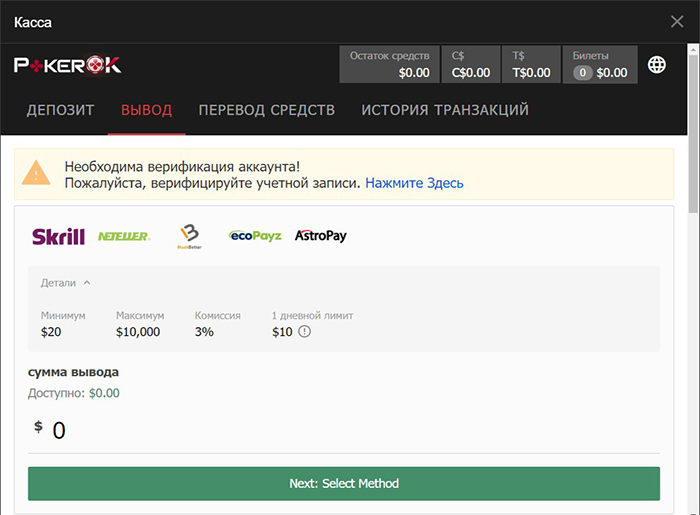Click the Минимум $20 value
The width and height of the screenshot is (700, 515).
[x=51, y=332]
